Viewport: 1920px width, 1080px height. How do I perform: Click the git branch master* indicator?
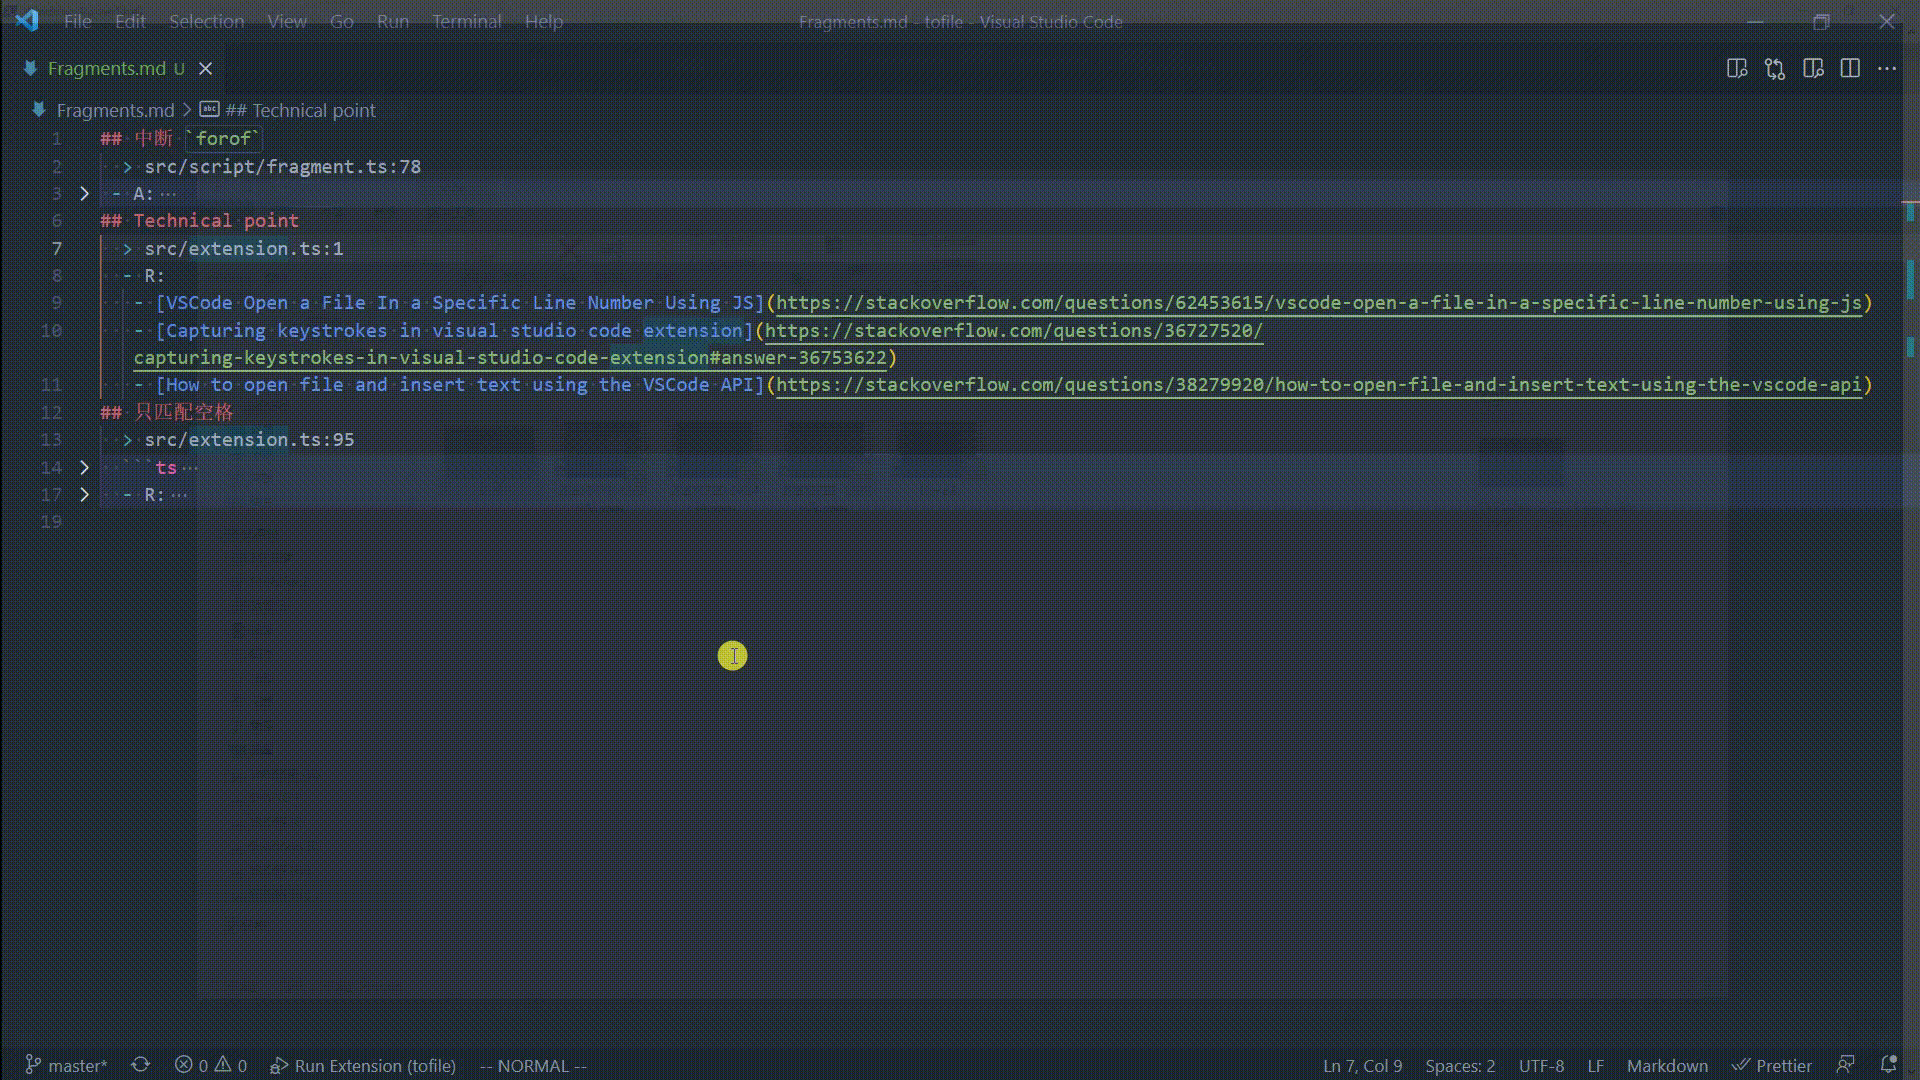click(66, 1065)
